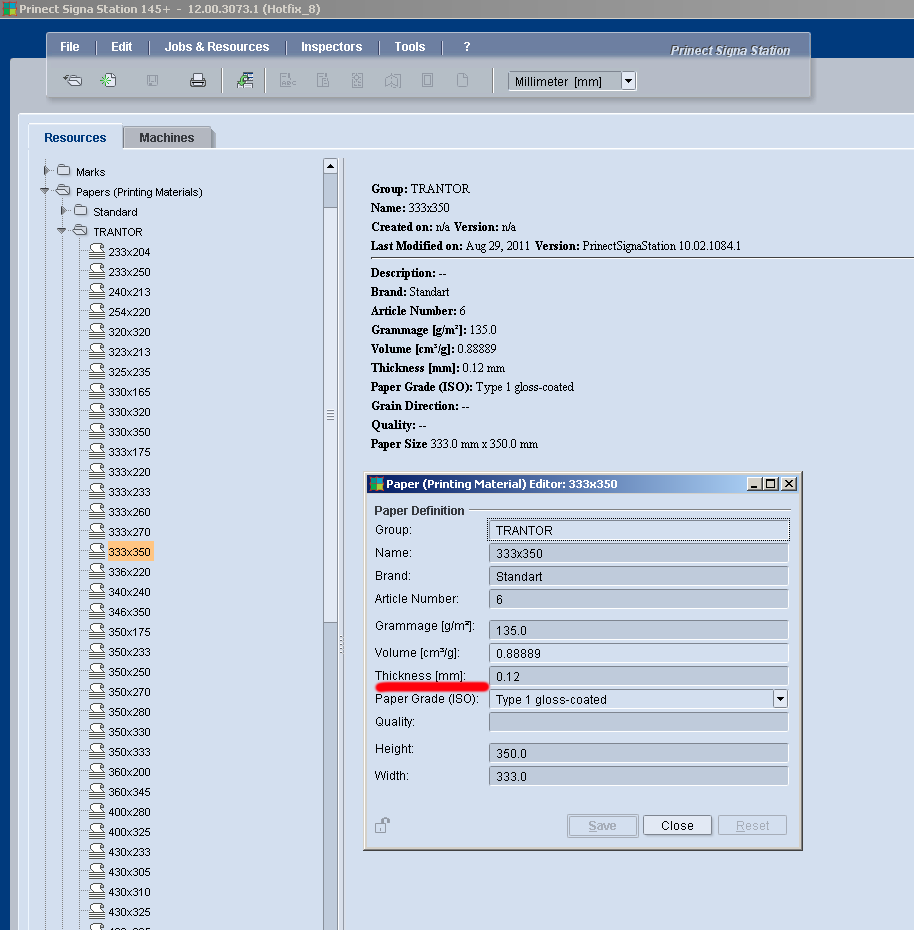Image resolution: width=914 pixels, height=930 pixels.
Task: Open the Jobs & Resources menu
Action: point(217,47)
